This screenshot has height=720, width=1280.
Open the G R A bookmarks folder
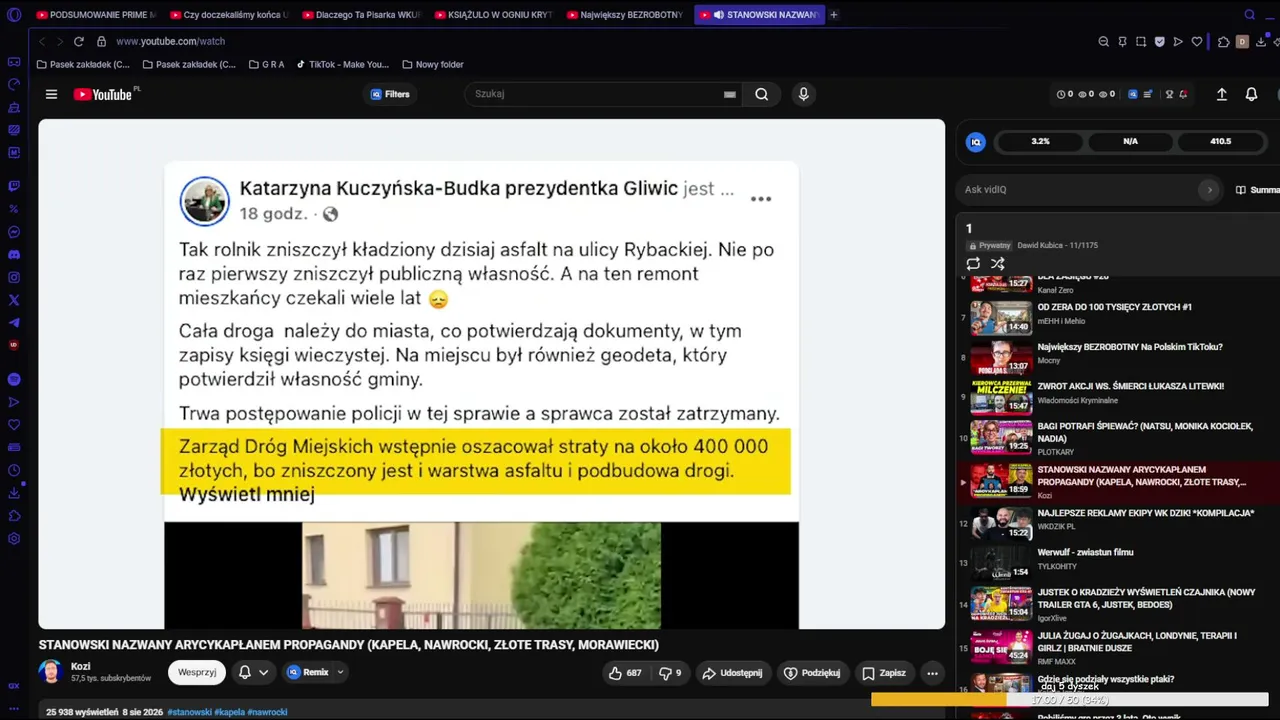coord(265,65)
